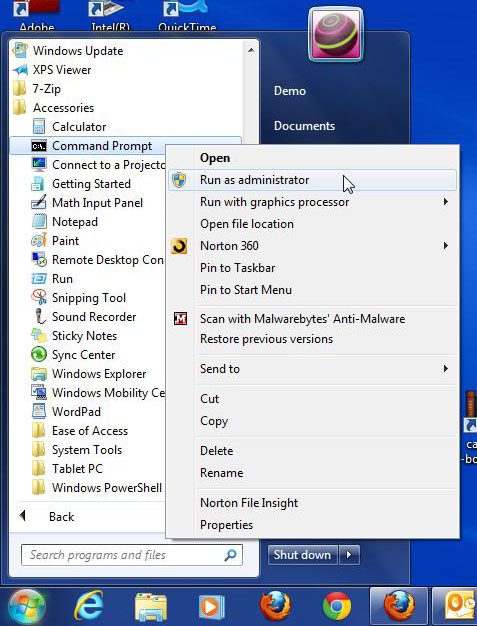Click the UAC shield icon in context menu

click(179, 180)
